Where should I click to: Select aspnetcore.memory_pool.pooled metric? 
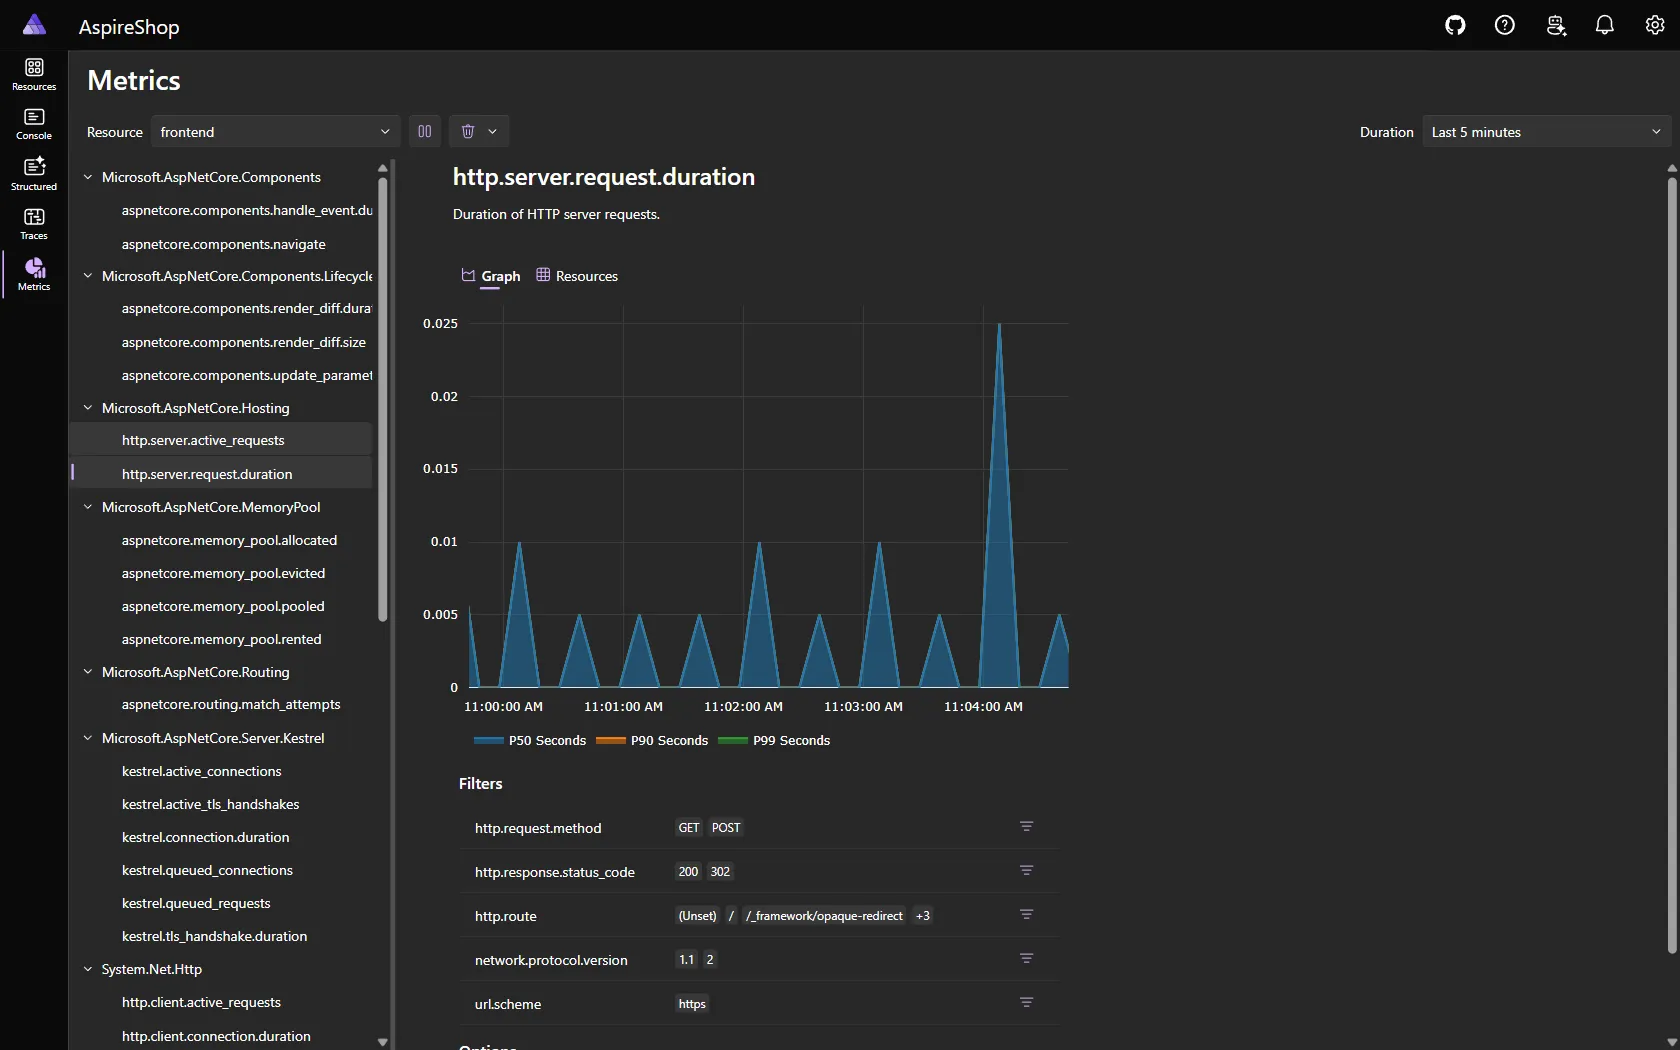click(x=221, y=606)
